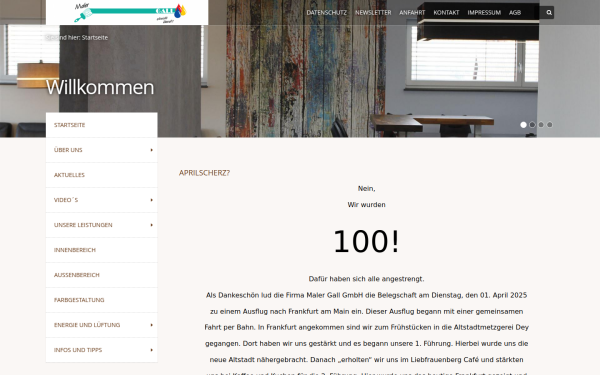Select the first slider dot
Image resolution: width=600 pixels, height=375 pixels.
[x=523, y=125]
